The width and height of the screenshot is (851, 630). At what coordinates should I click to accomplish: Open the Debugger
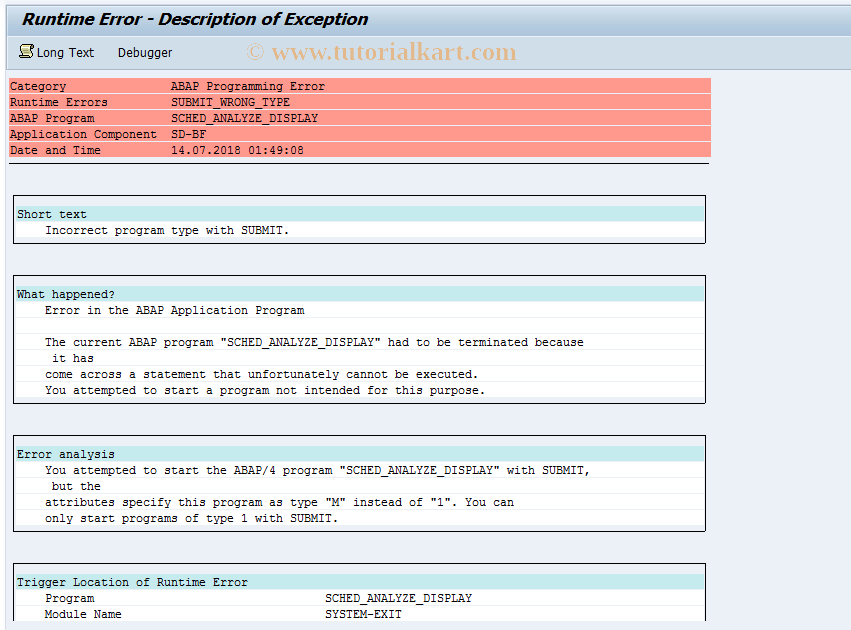144,52
